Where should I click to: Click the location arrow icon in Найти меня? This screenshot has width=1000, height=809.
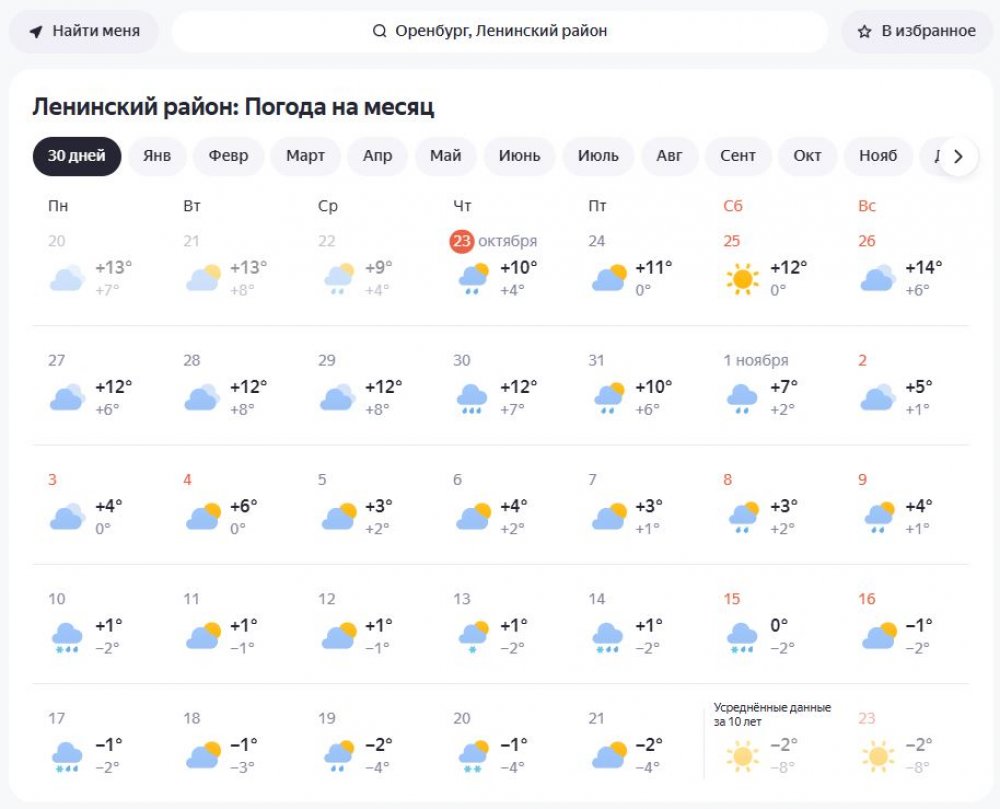click(36, 31)
